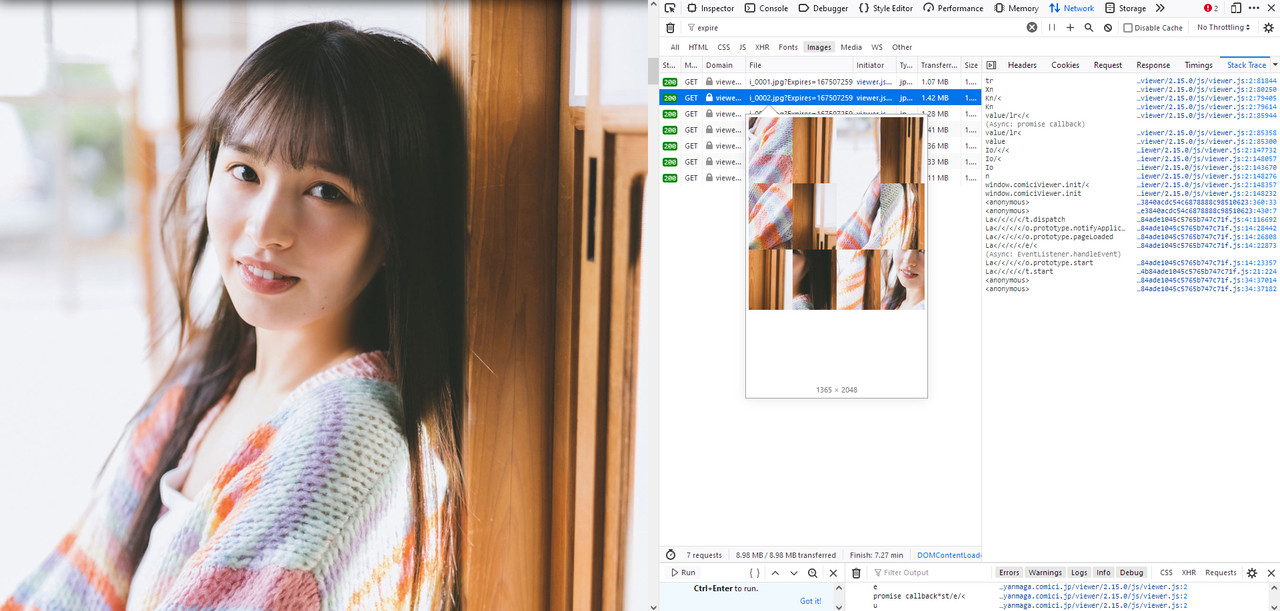This screenshot has width=1280, height=611.
Task: Open request blocking icon
Action: pos(1108,28)
